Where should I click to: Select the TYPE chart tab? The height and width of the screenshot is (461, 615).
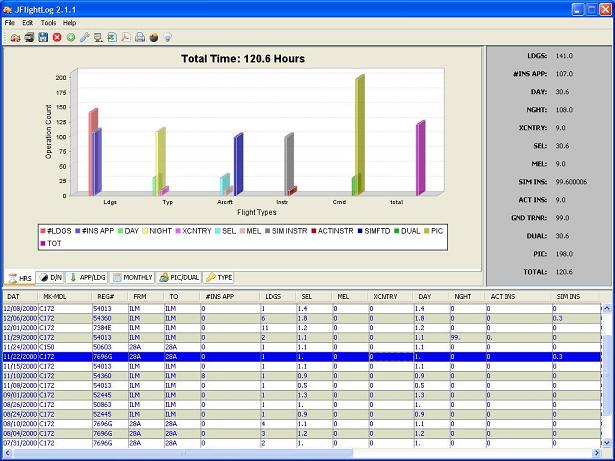pos(220,277)
